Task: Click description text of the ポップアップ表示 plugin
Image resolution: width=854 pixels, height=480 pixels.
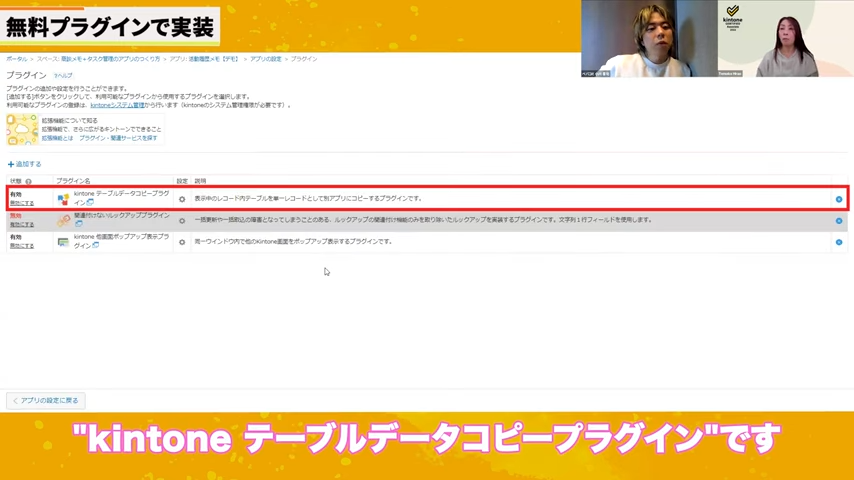Action: [x=294, y=241]
